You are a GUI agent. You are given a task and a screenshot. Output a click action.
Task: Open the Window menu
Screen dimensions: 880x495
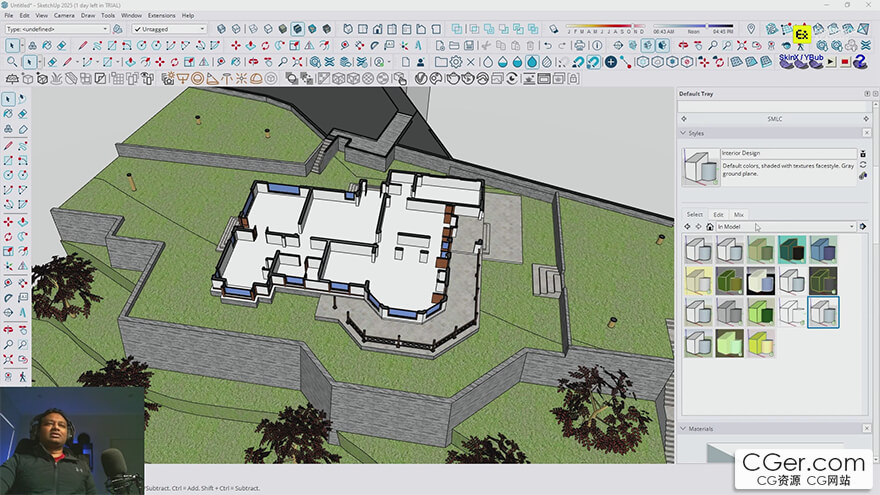131,15
